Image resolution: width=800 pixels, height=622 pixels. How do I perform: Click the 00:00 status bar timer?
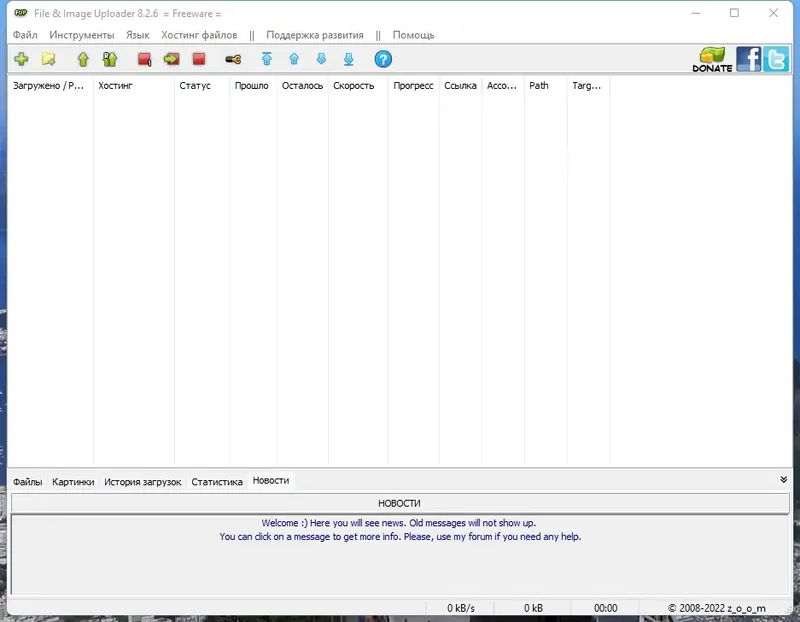[x=606, y=608]
